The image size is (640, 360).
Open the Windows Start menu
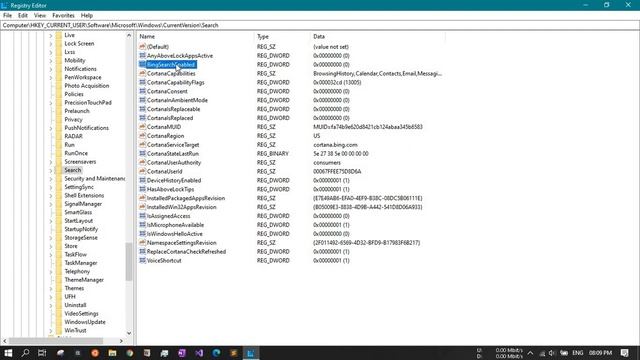point(8,353)
